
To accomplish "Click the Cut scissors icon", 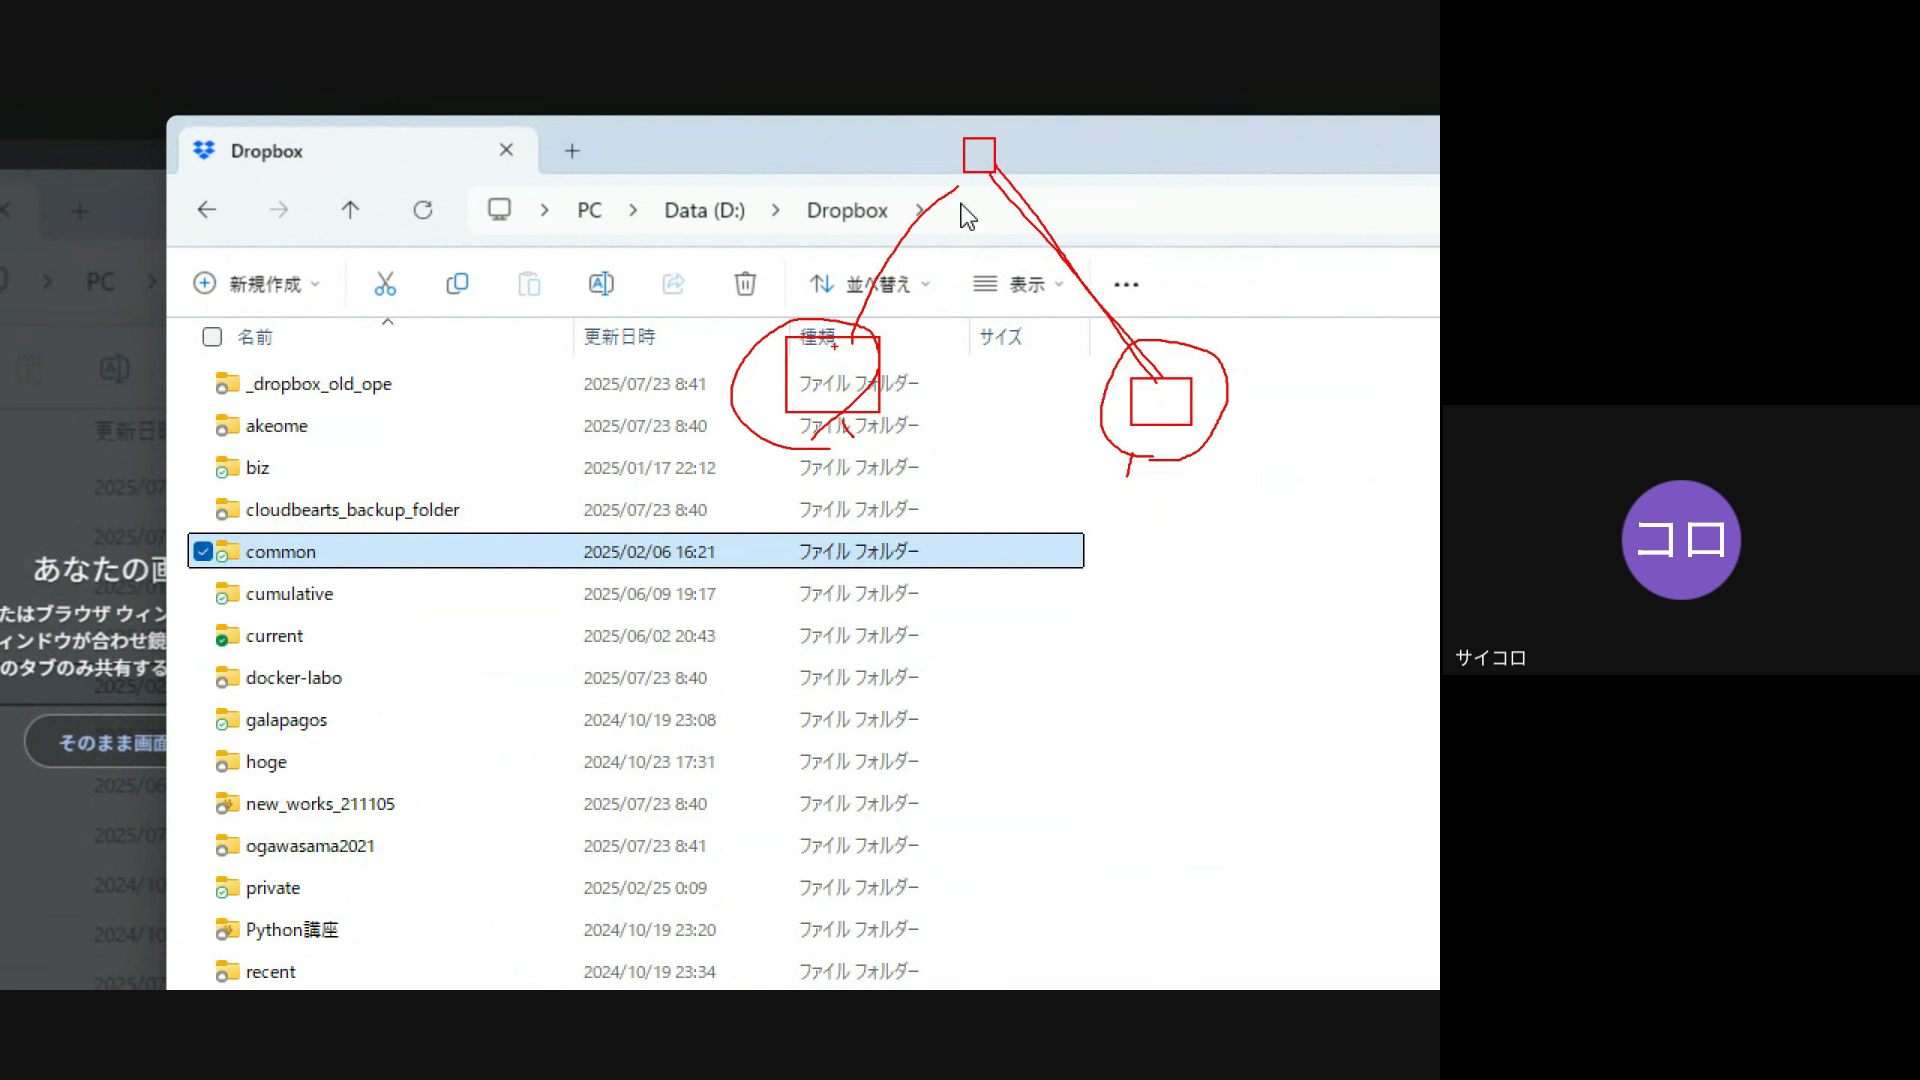I will coord(385,284).
